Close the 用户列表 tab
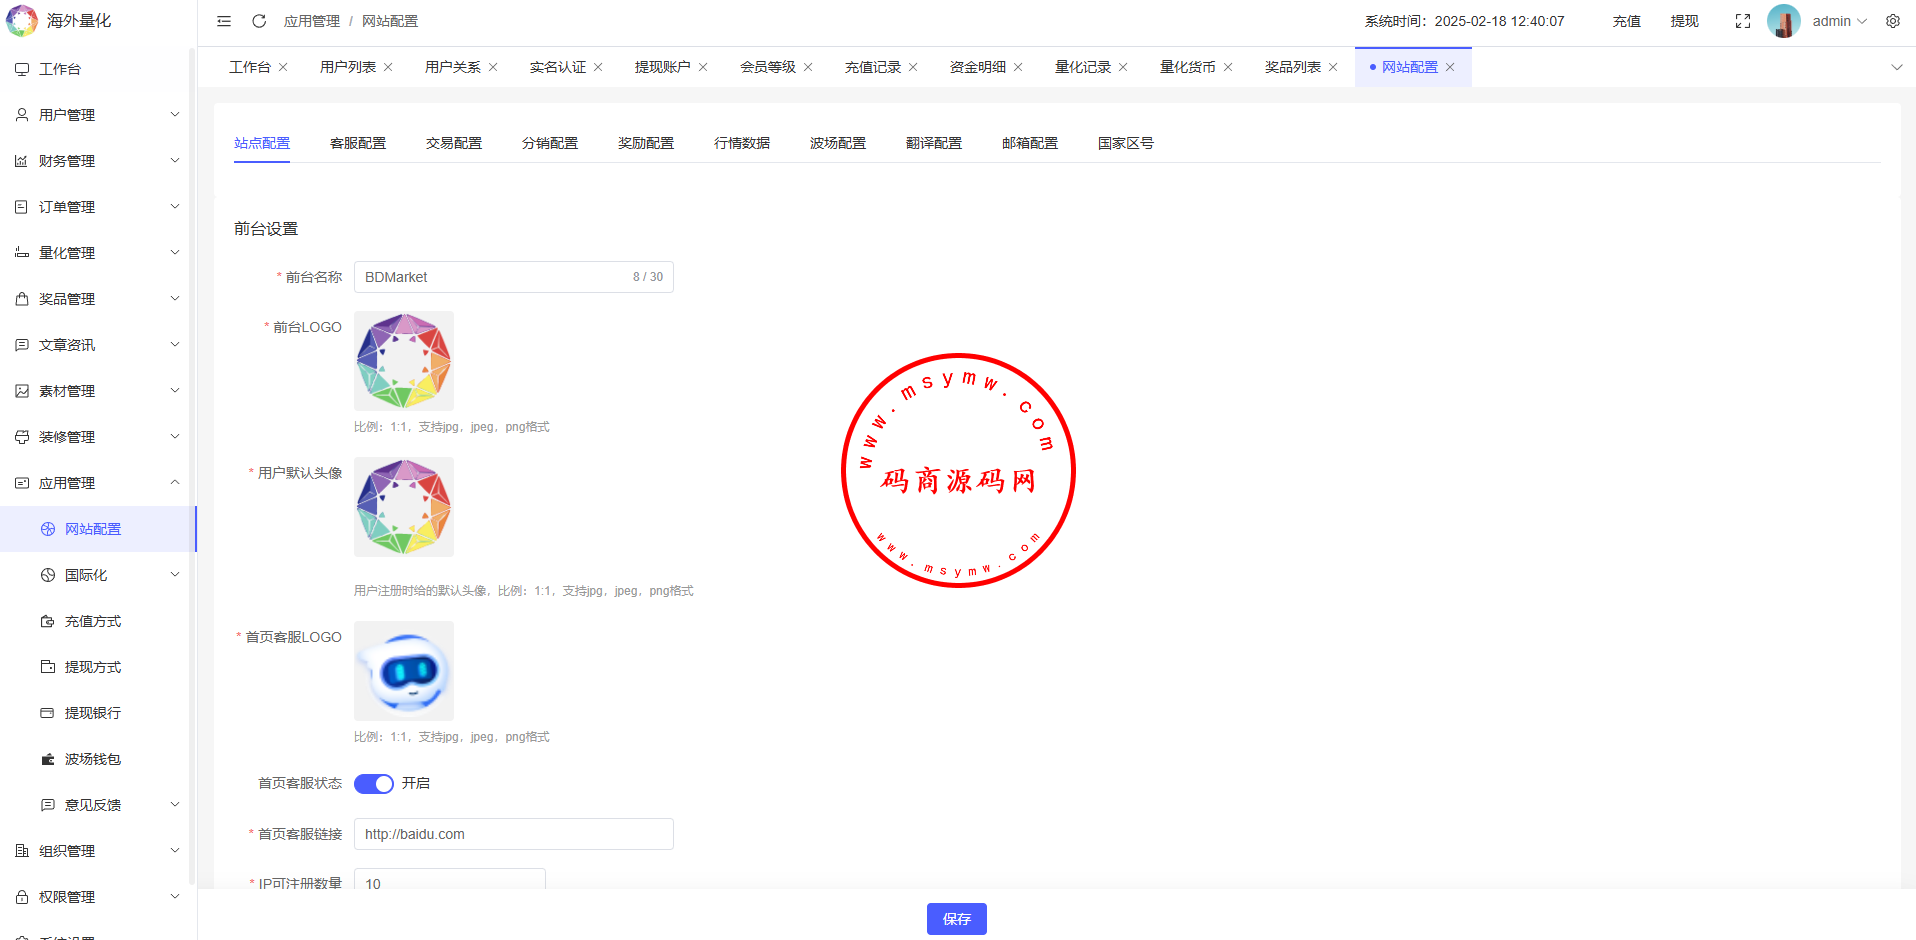The width and height of the screenshot is (1916, 940). coord(388,67)
